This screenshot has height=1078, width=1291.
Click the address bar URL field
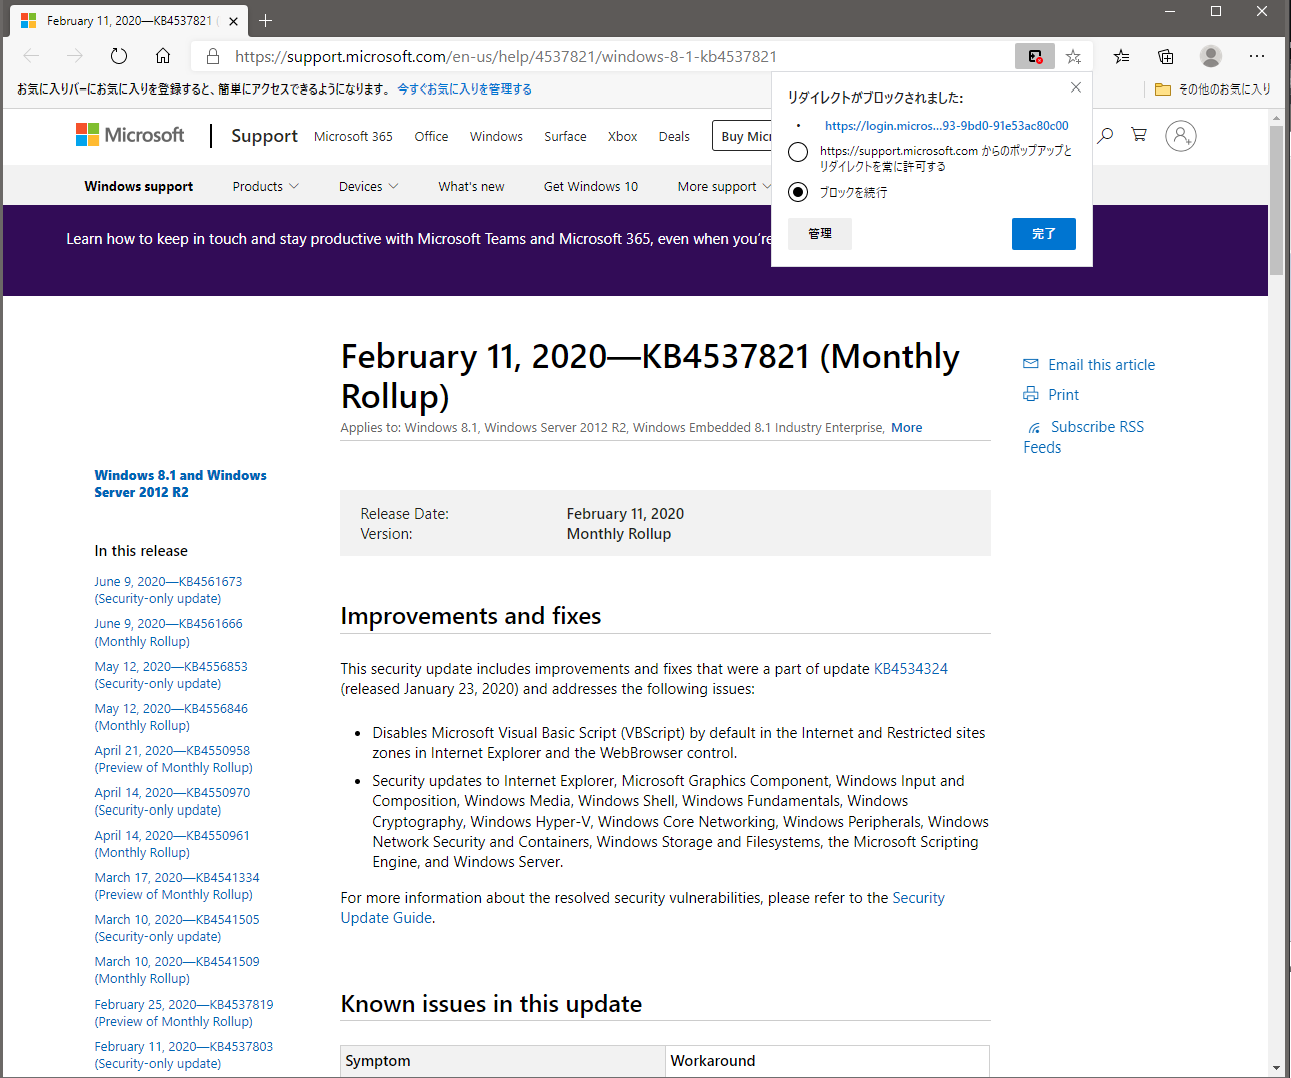click(620, 56)
